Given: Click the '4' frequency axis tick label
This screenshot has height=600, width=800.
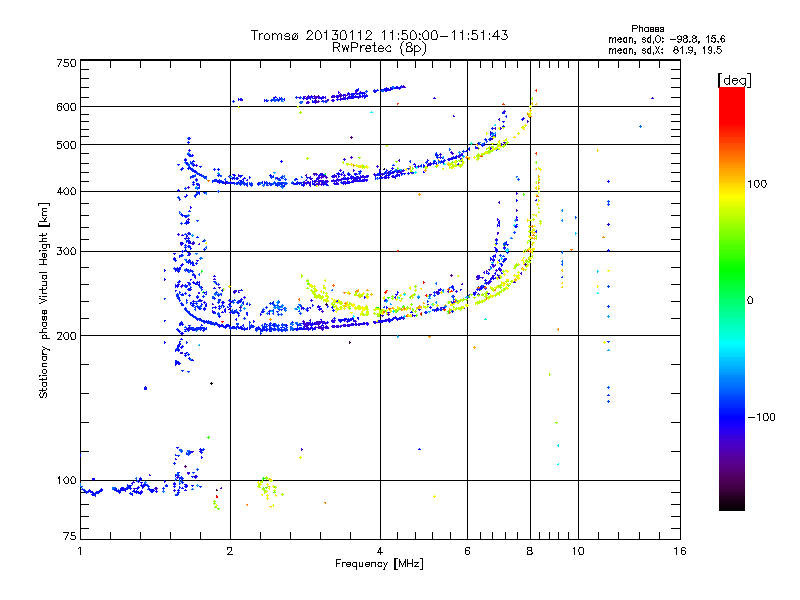Looking at the screenshot, I should coord(380,551).
